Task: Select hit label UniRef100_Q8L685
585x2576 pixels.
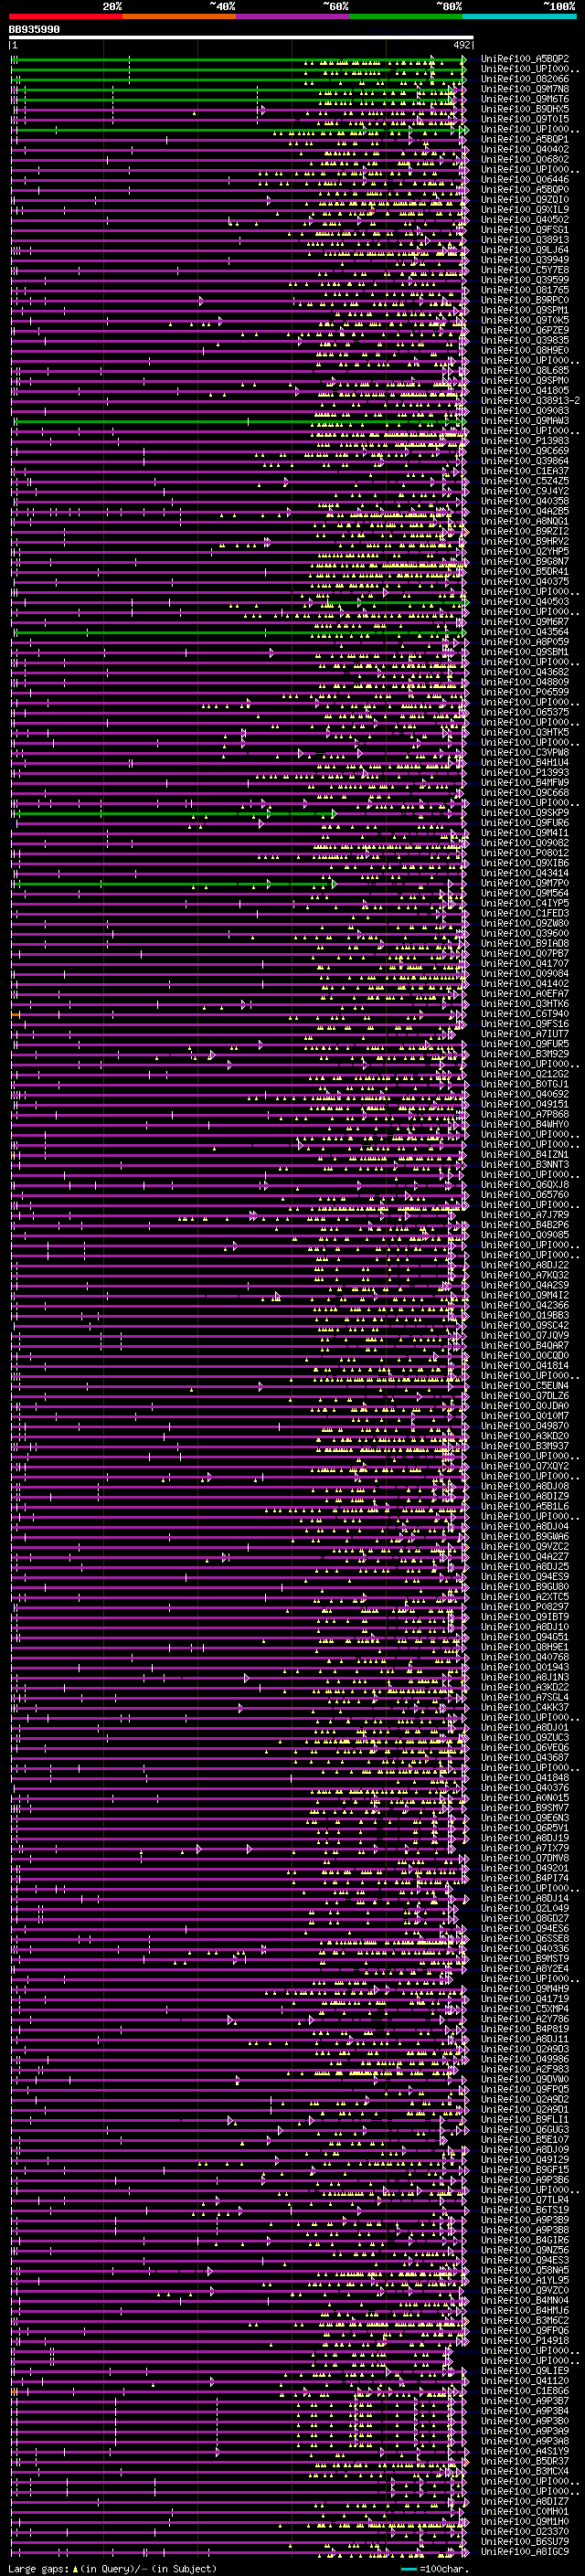Action: pos(525,370)
